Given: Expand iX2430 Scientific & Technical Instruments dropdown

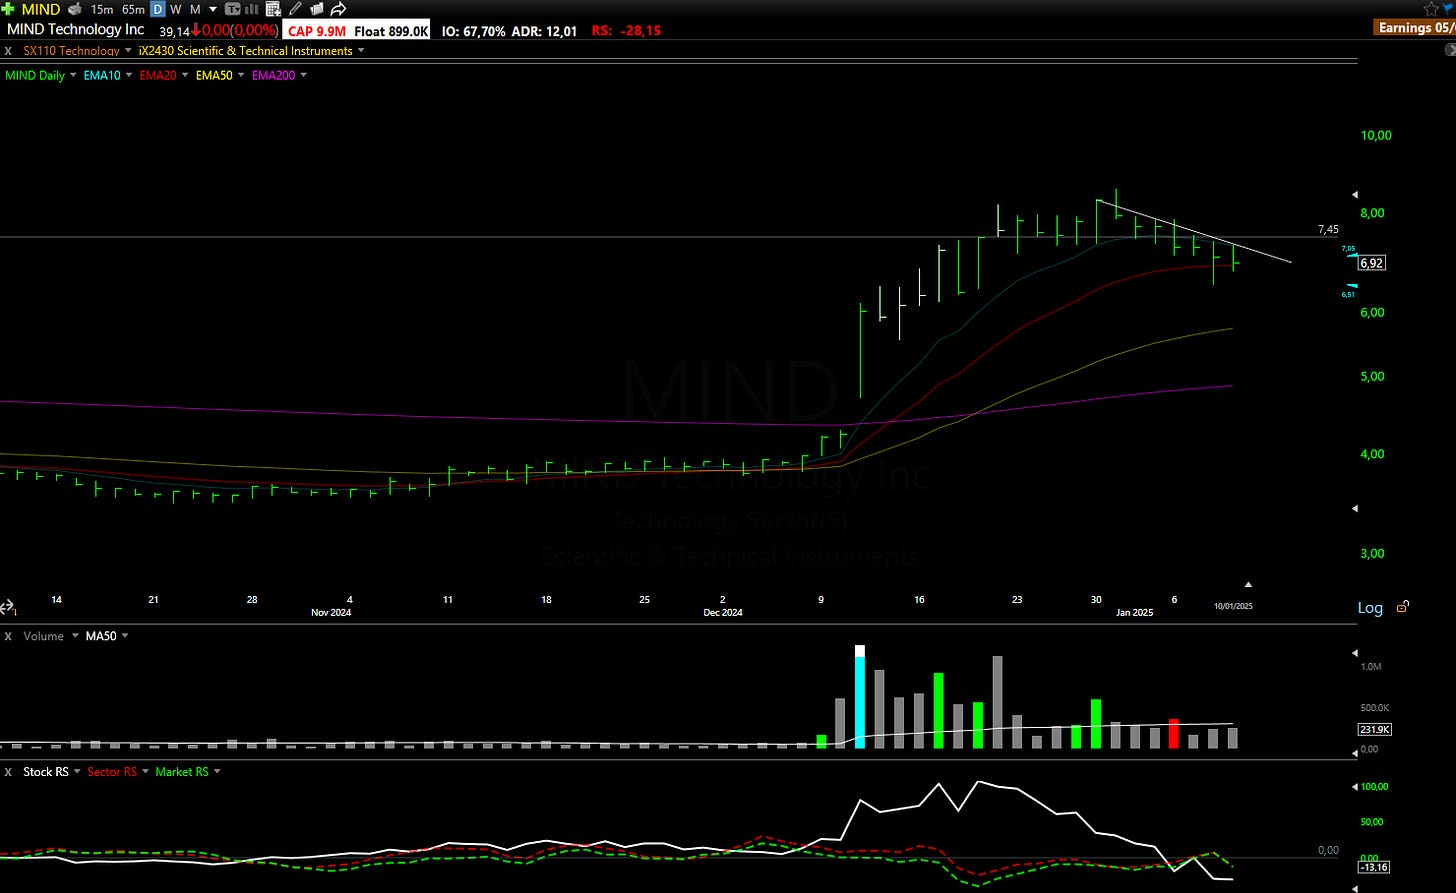Looking at the screenshot, I should pyautogui.click(x=361, y=51).
